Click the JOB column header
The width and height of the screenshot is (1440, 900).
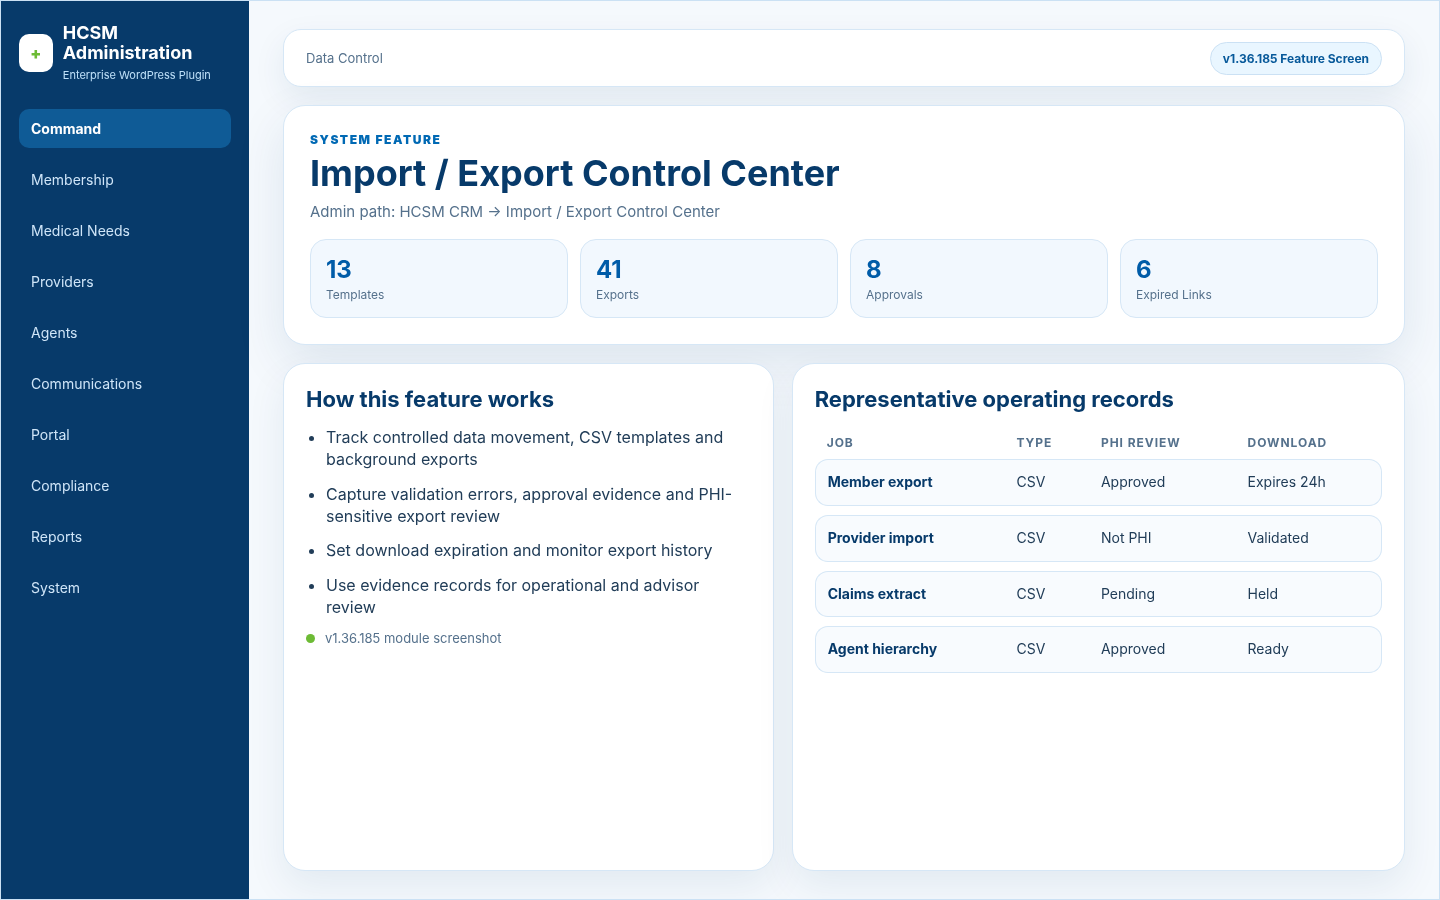pos(840,443)
